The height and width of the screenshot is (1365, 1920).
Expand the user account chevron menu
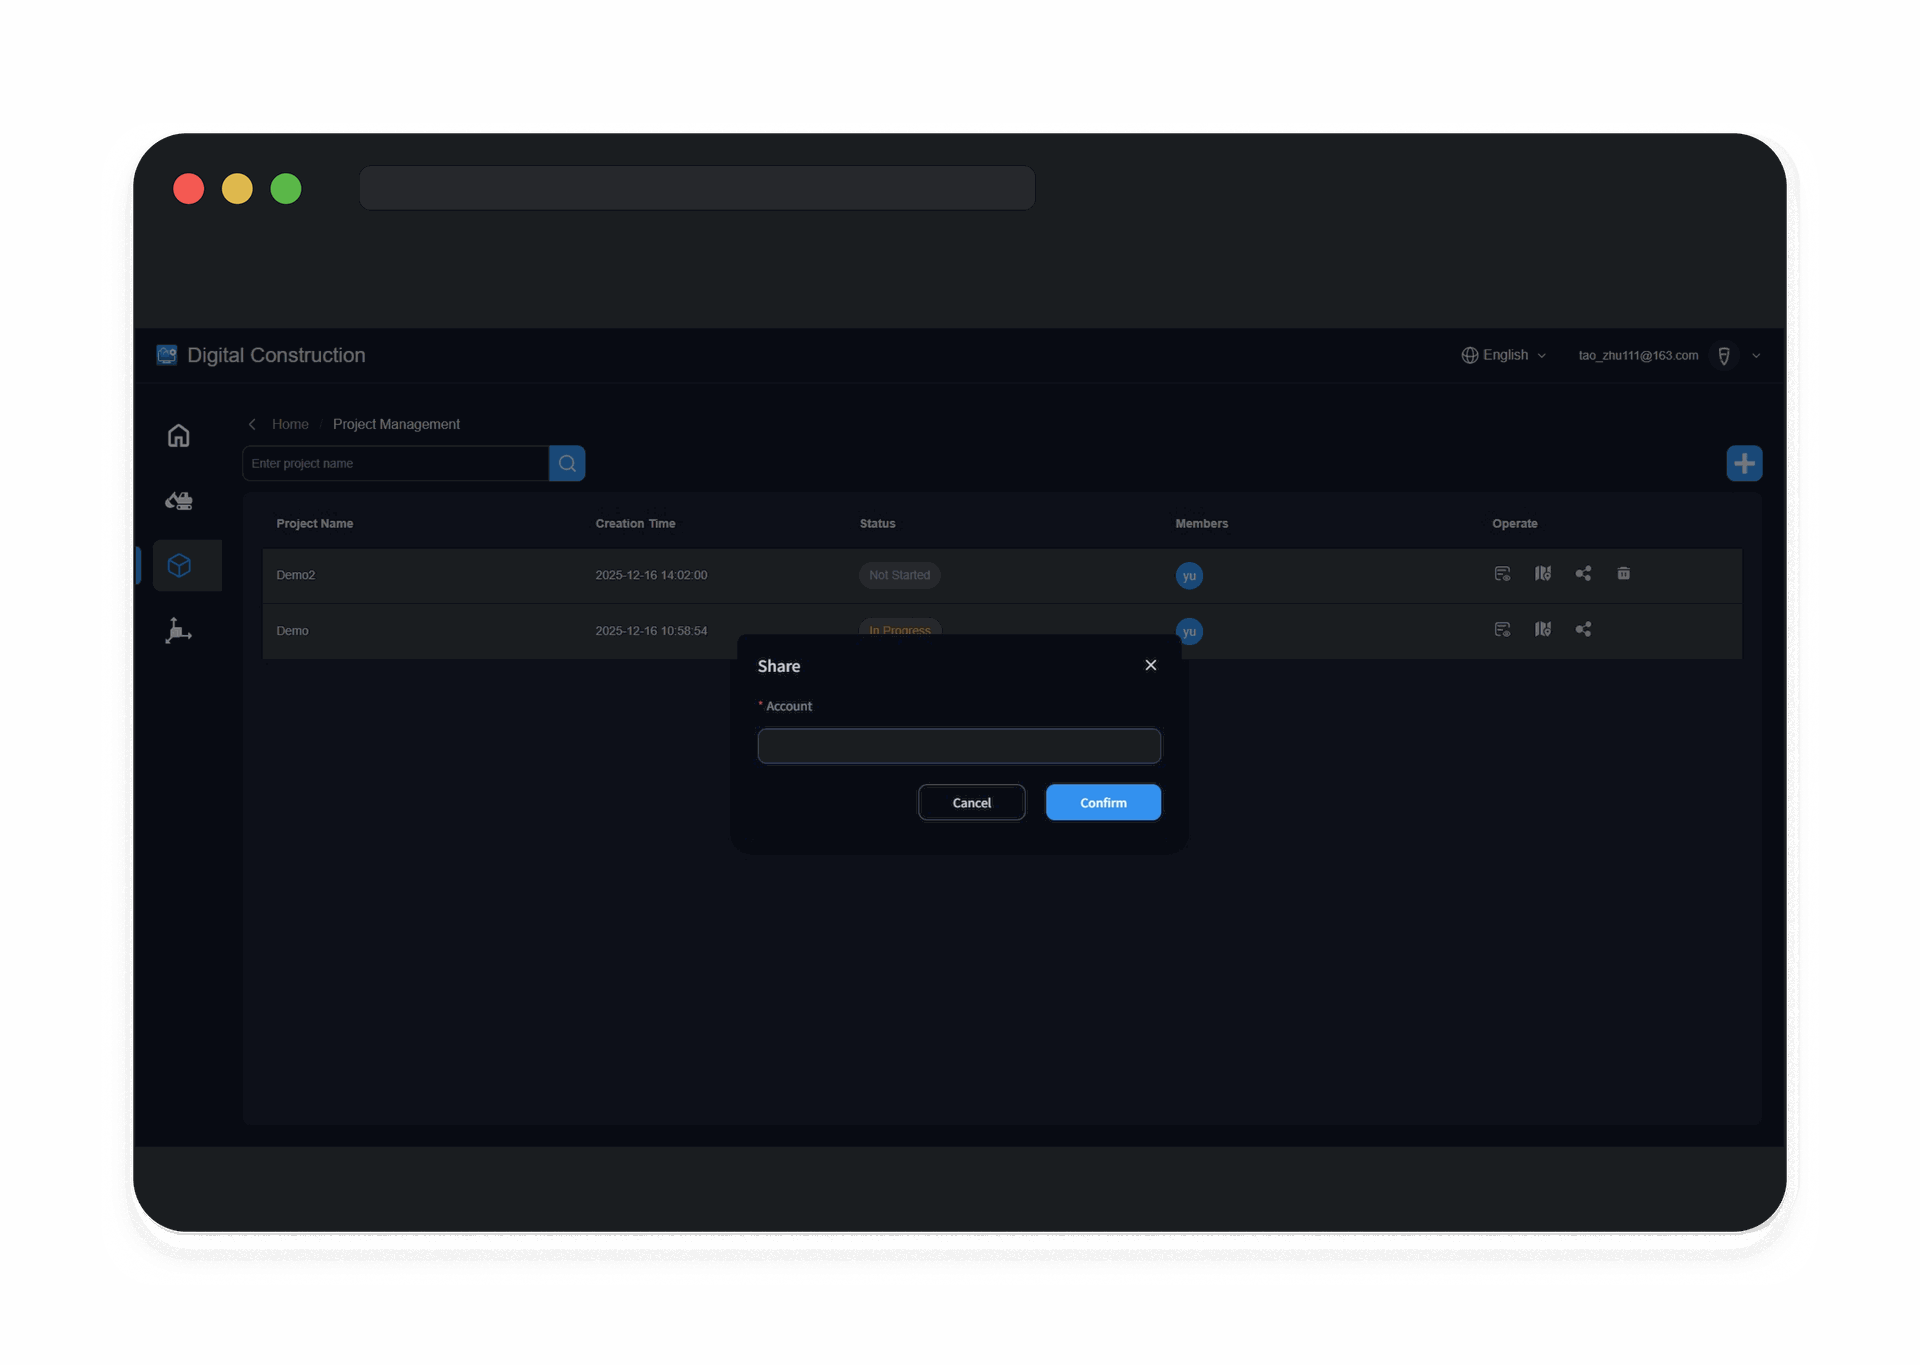click(x=1756, y=356)
